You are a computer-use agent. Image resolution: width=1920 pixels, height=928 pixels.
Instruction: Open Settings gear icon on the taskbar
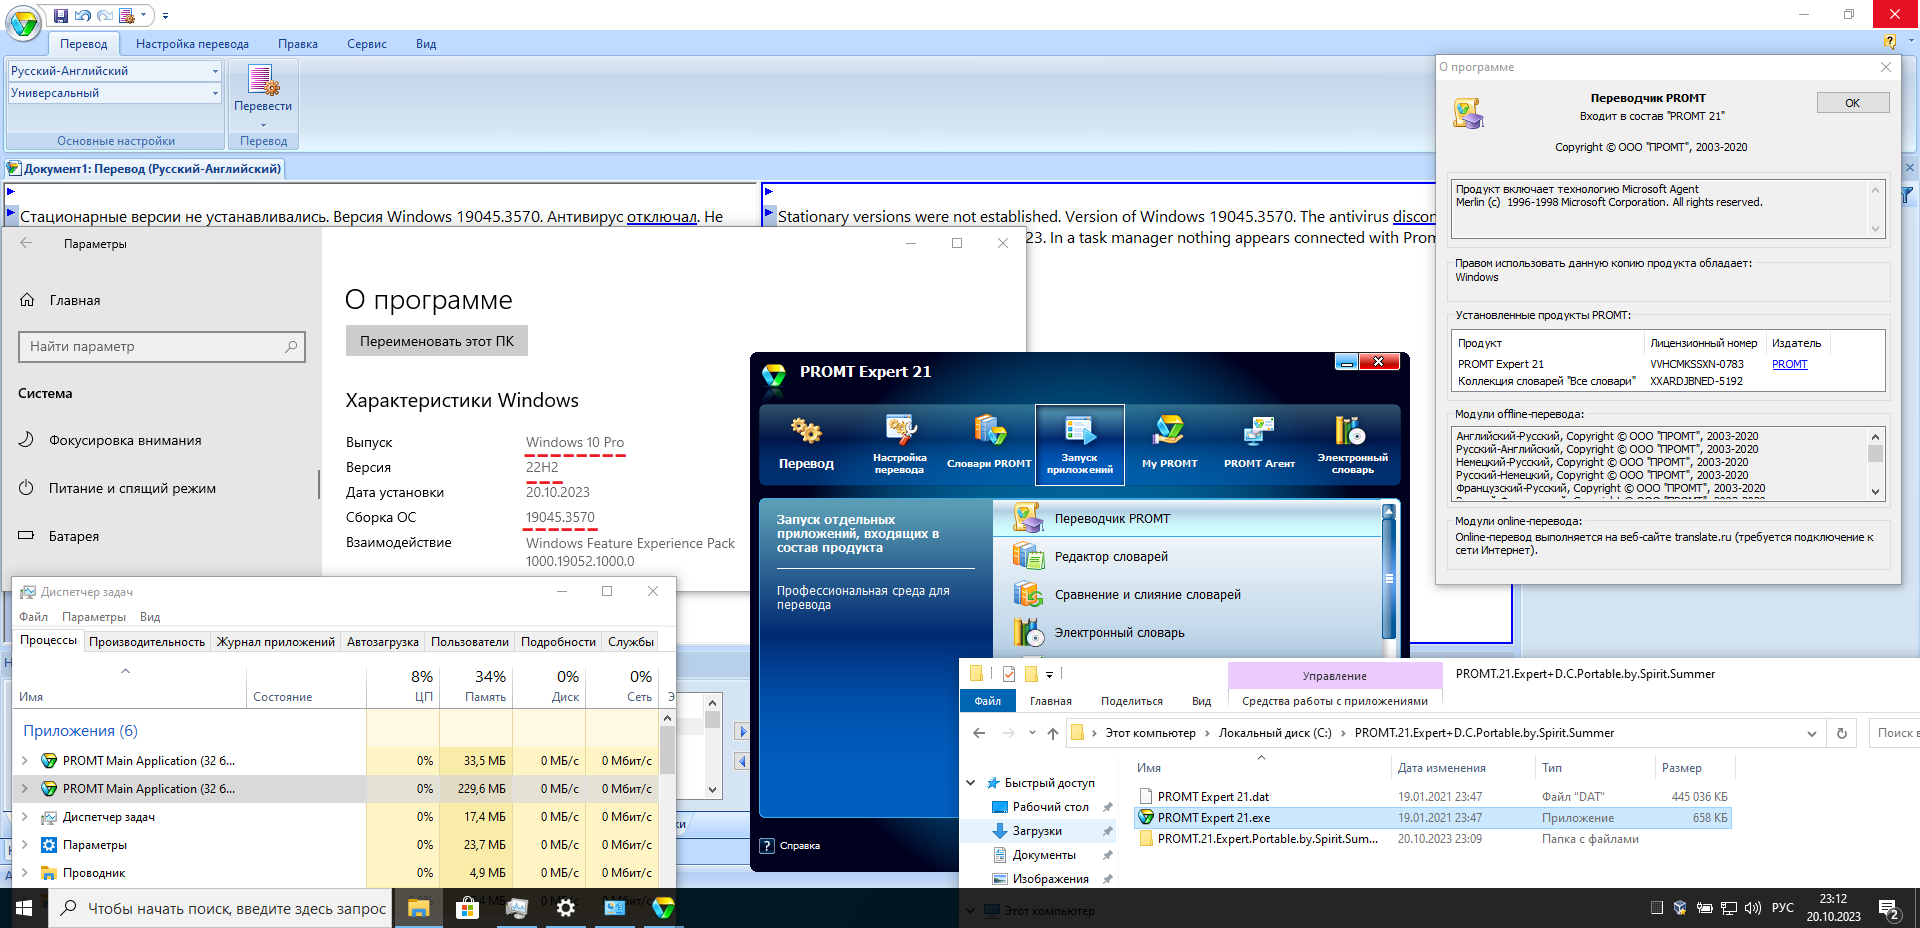pos(566,908)
